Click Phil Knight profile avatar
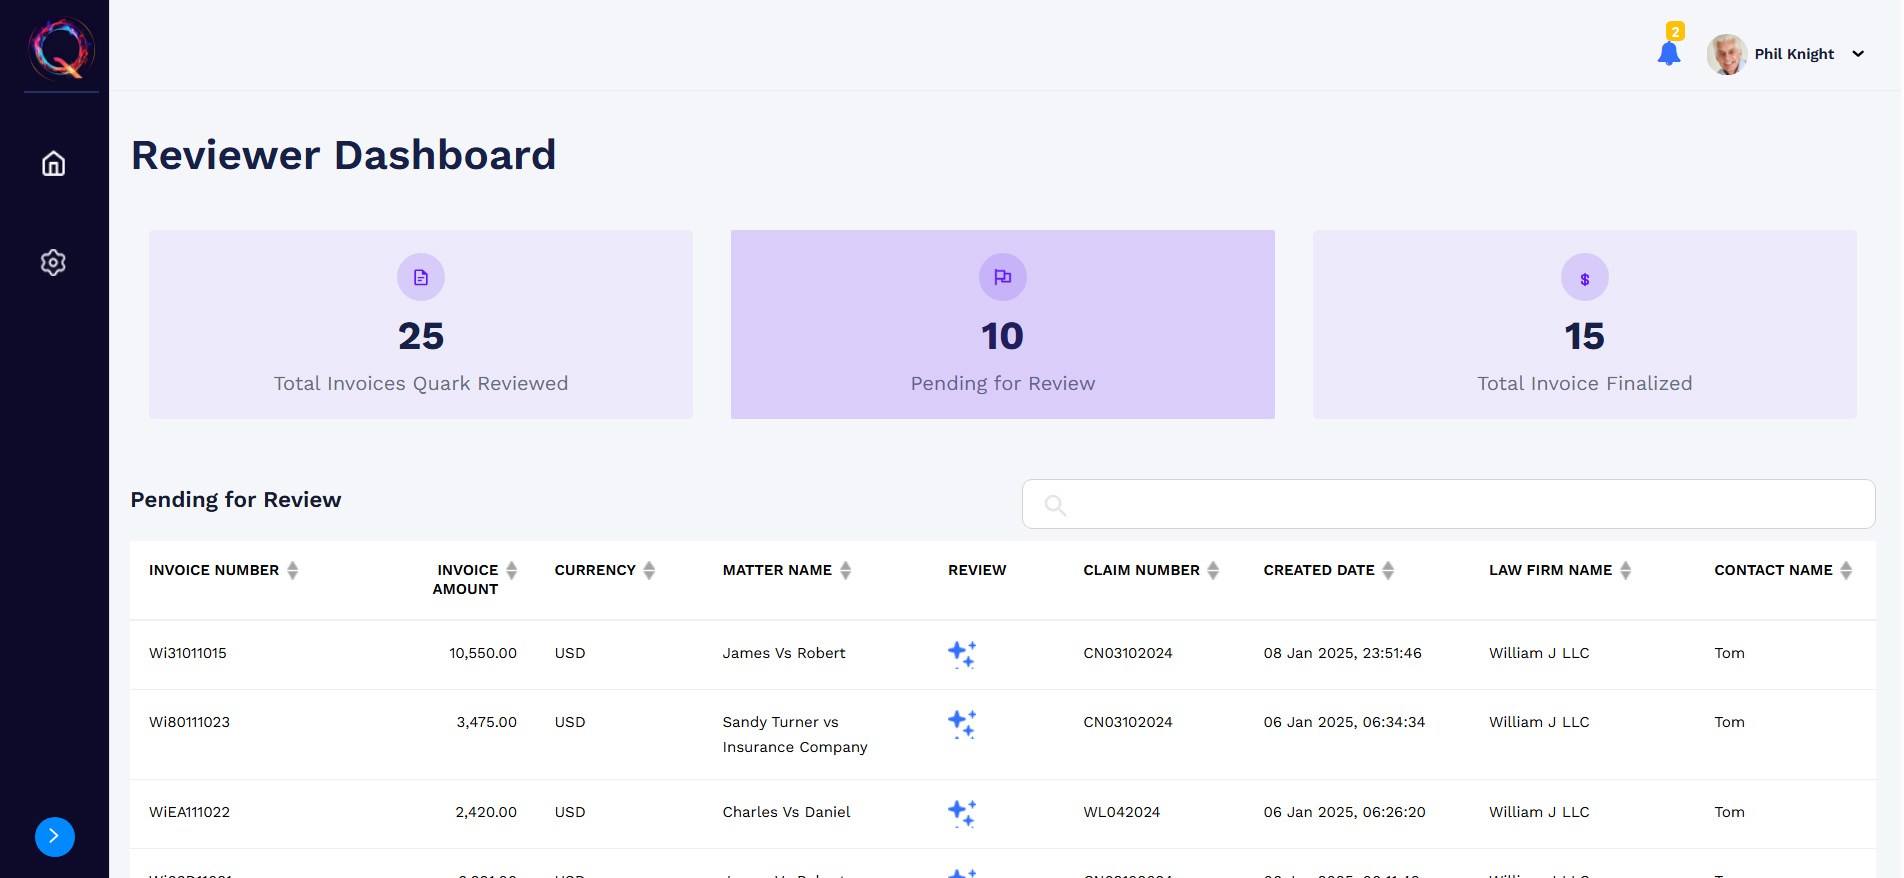The width and height of the screenshot is (1904, 878). tap(1726, 54)
